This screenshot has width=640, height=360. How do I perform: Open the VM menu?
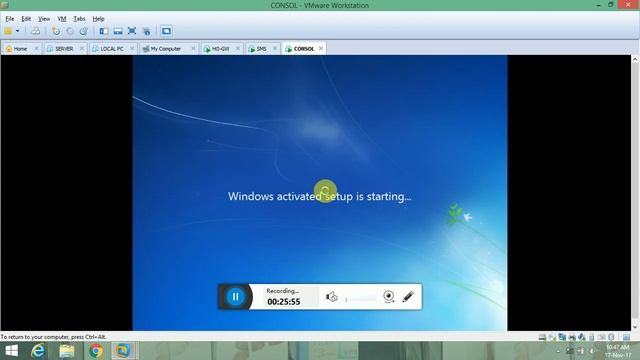pyautogui.click(x=62, y=19)
